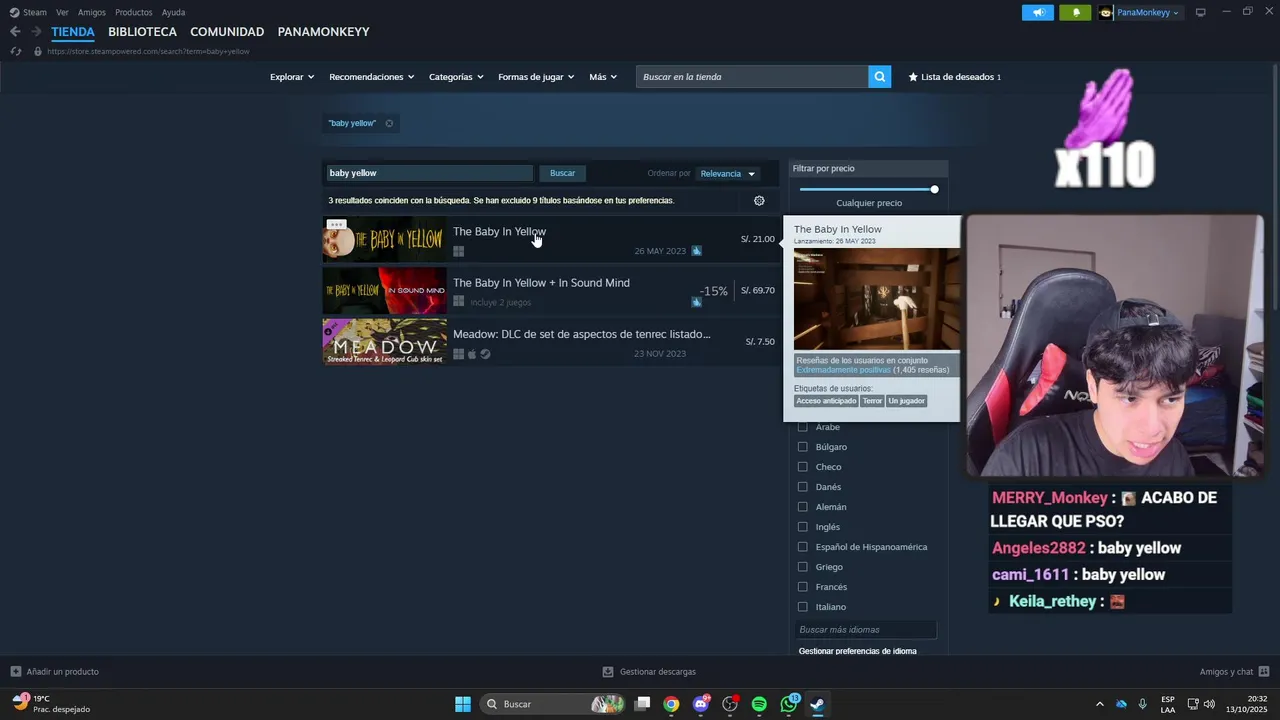Open the PanaMonkeyy account dropdown
Screen dimensions: 1280x720
(1140, 13)
